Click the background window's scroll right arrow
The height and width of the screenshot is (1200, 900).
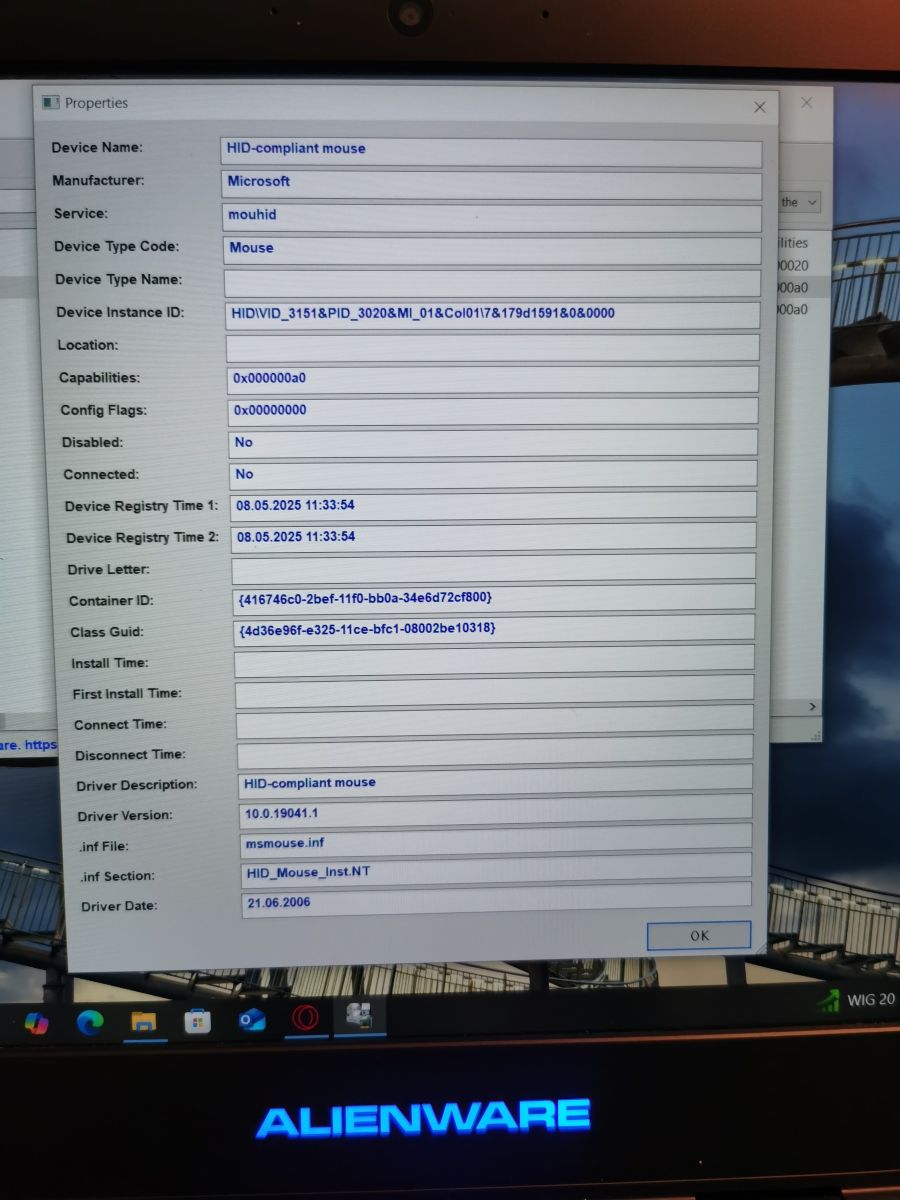pyautogui.click(x=812, y=707)
